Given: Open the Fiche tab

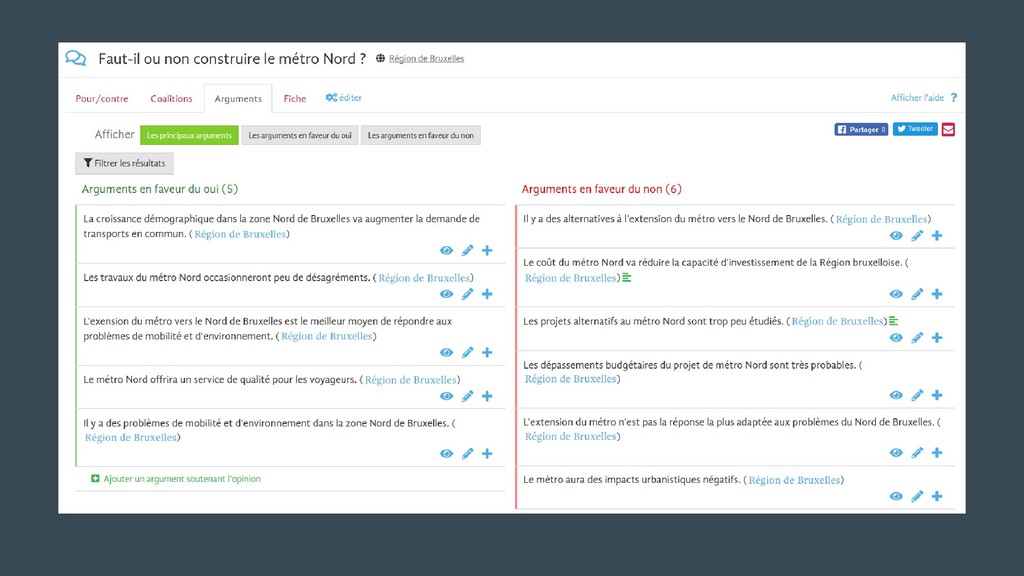Looking at the screenshot, I should (295, 99).
